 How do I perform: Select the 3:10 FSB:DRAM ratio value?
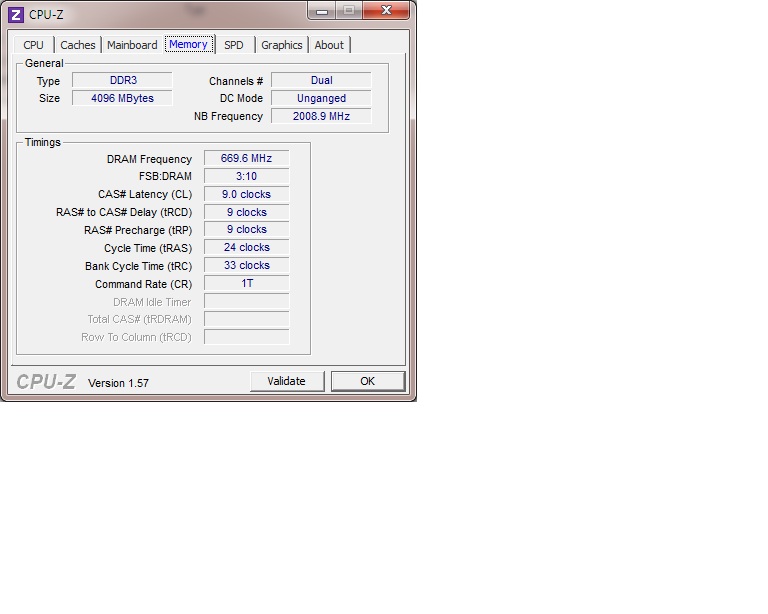tap(246, 176)
